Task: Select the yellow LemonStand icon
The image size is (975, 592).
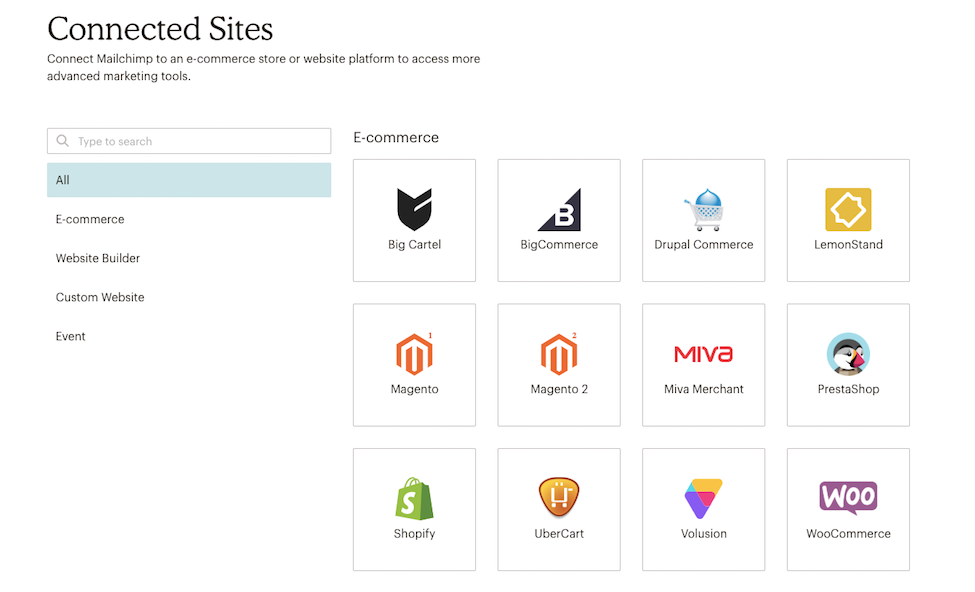Action: 848,210
